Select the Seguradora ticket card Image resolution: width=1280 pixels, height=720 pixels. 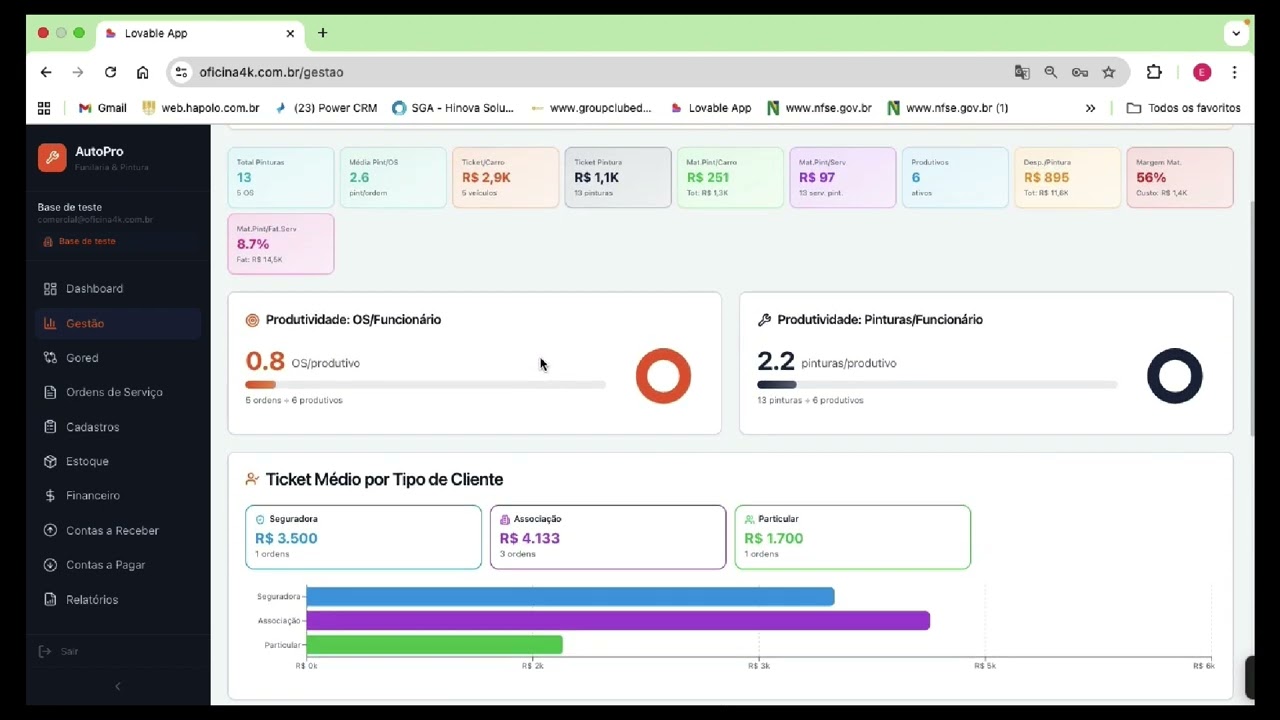tap(363, 537)
